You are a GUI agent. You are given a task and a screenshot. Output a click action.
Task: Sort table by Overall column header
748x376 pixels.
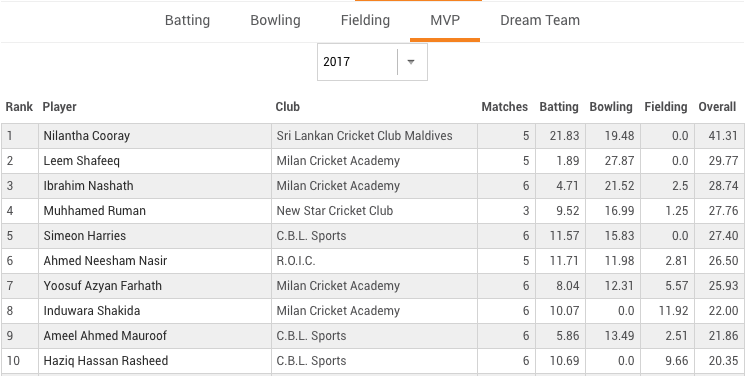click(x=717, y=106)
